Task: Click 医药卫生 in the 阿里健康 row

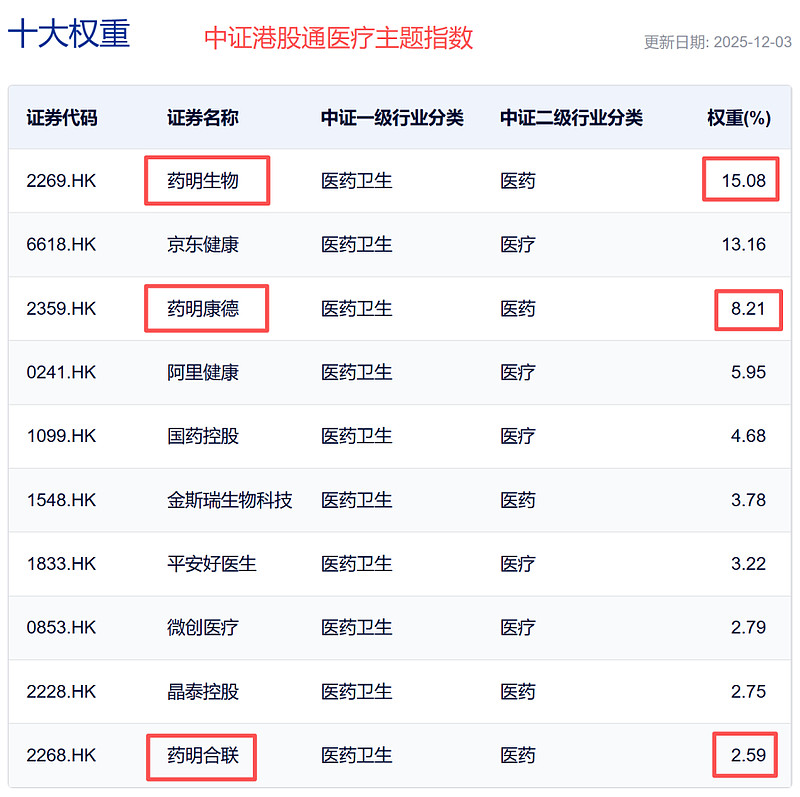Action: 356,372
